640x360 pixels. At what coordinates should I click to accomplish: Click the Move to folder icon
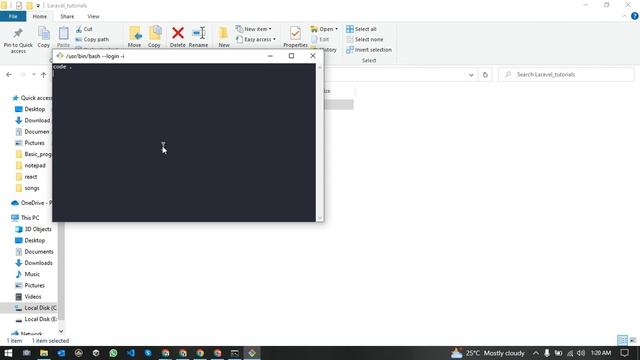[134, 33]
